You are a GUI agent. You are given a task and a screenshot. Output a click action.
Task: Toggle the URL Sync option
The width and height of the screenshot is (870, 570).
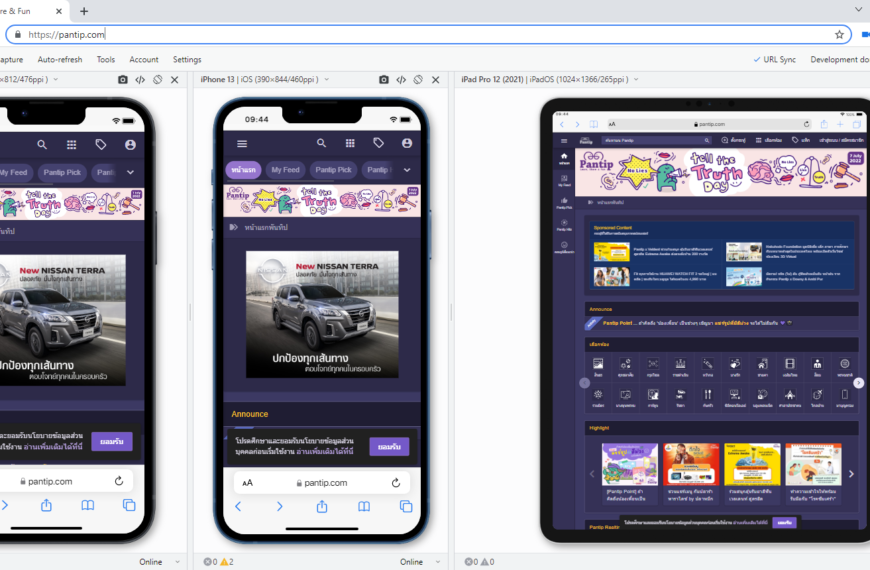775,59
